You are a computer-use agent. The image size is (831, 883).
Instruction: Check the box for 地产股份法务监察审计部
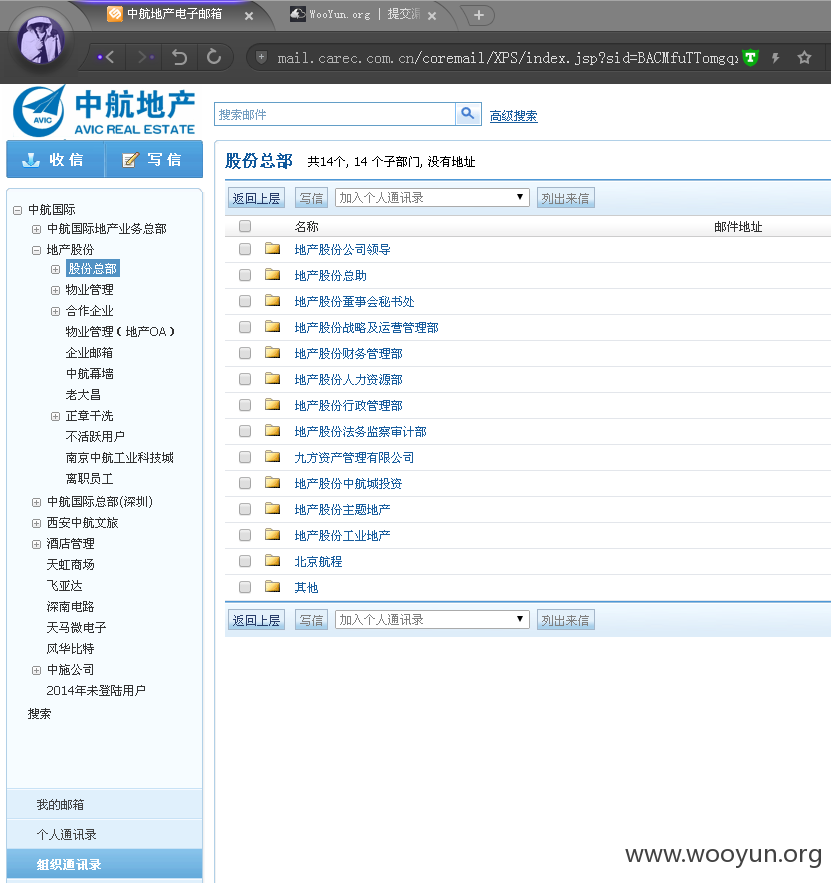(x=245, y=431)
